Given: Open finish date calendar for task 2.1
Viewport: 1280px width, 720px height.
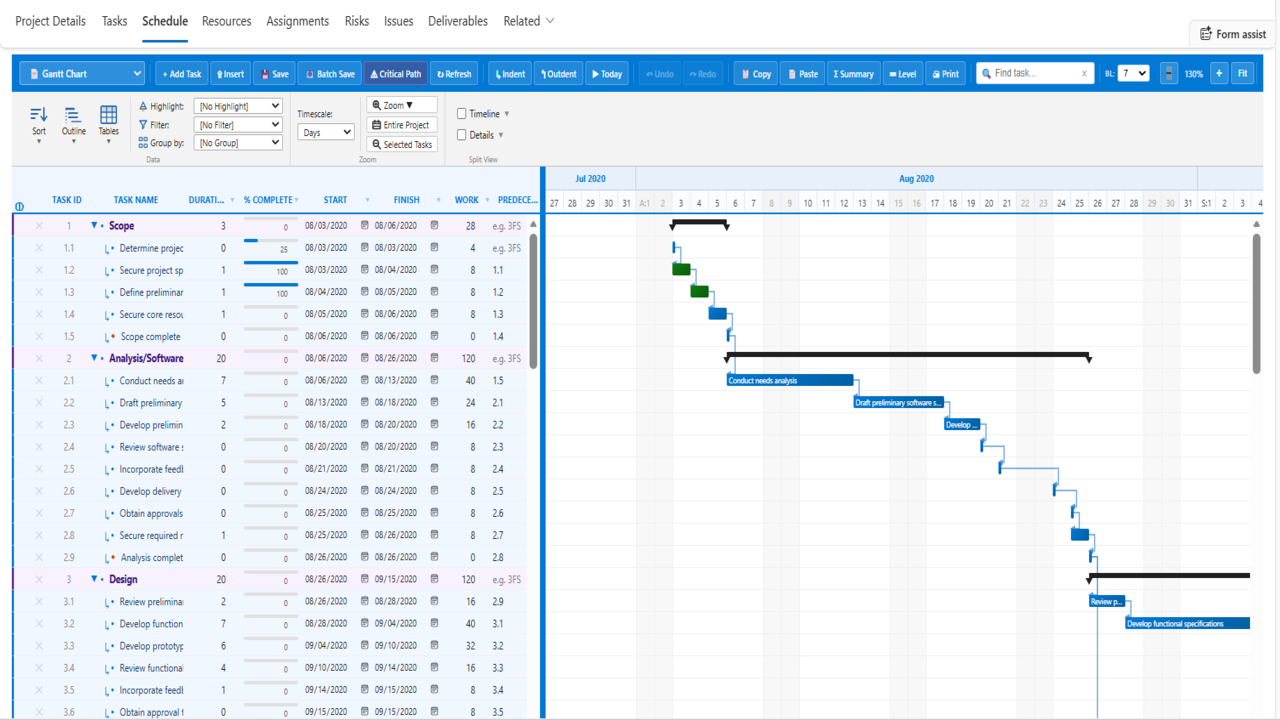Looking at the screenshot, I should coord(434,381).
